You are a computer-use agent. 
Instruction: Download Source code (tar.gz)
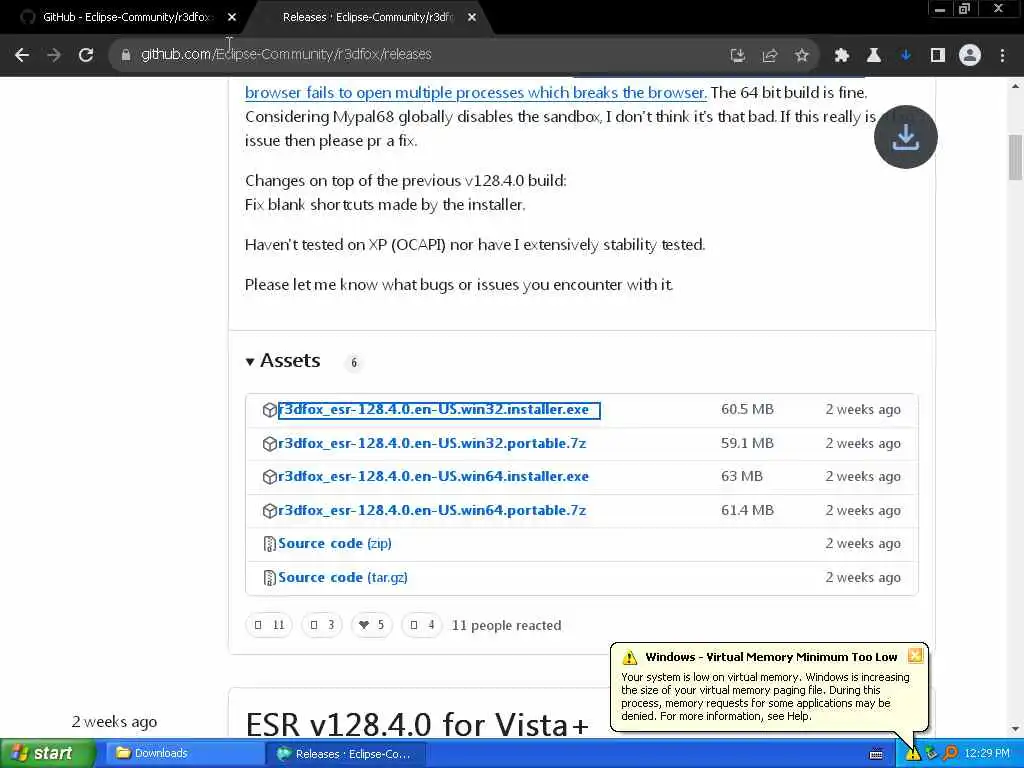pos(343,577)
